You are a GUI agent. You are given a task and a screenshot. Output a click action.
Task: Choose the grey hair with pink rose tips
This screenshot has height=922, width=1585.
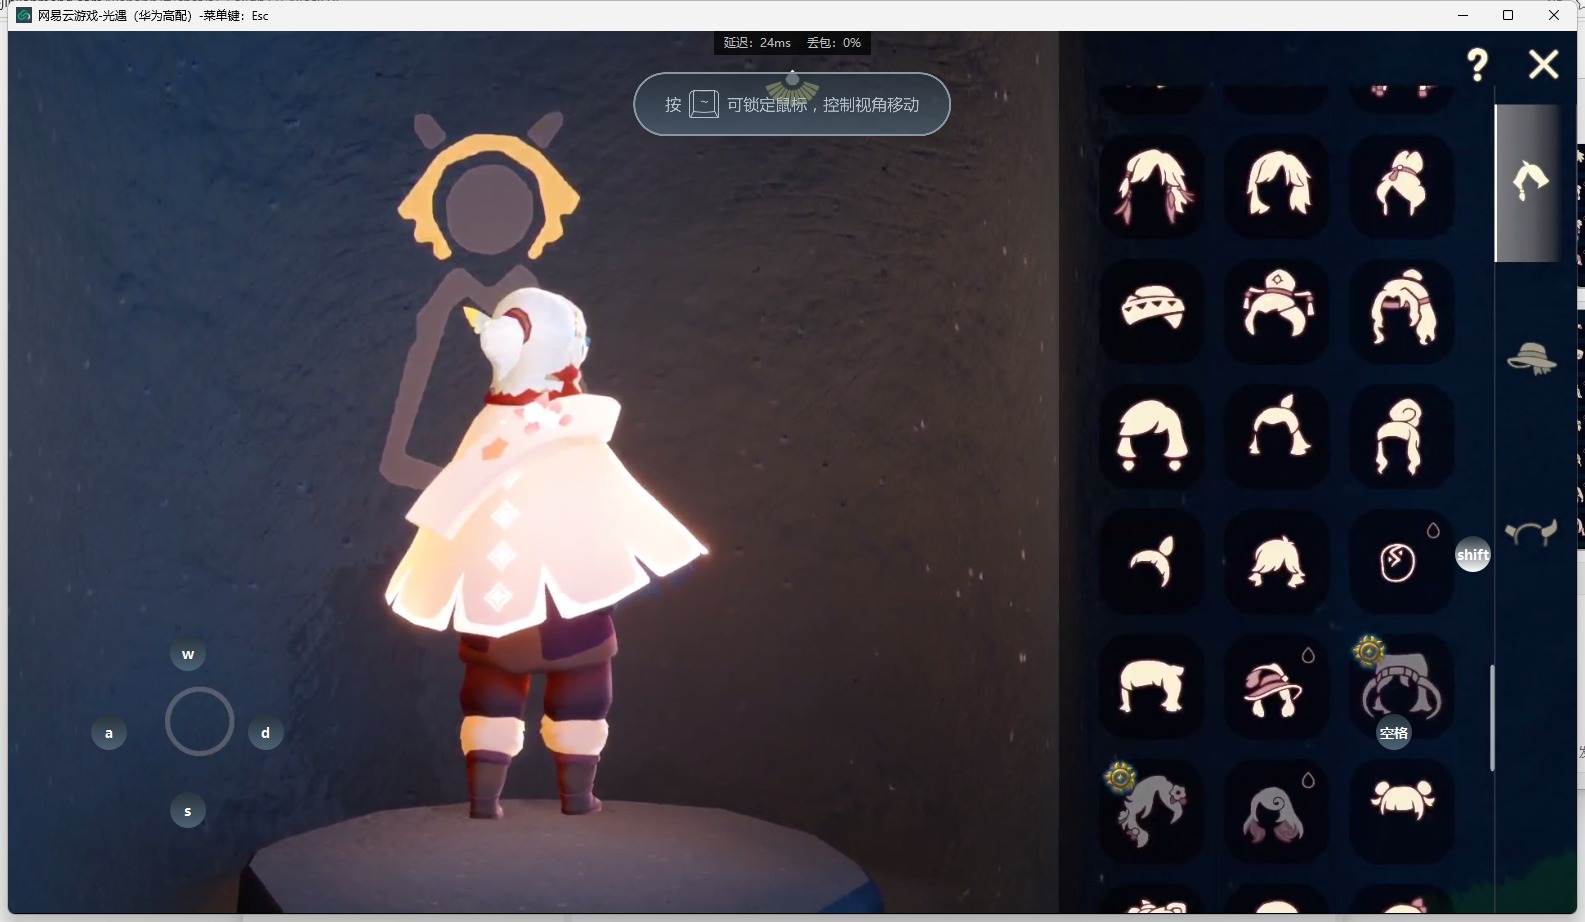1277,811
